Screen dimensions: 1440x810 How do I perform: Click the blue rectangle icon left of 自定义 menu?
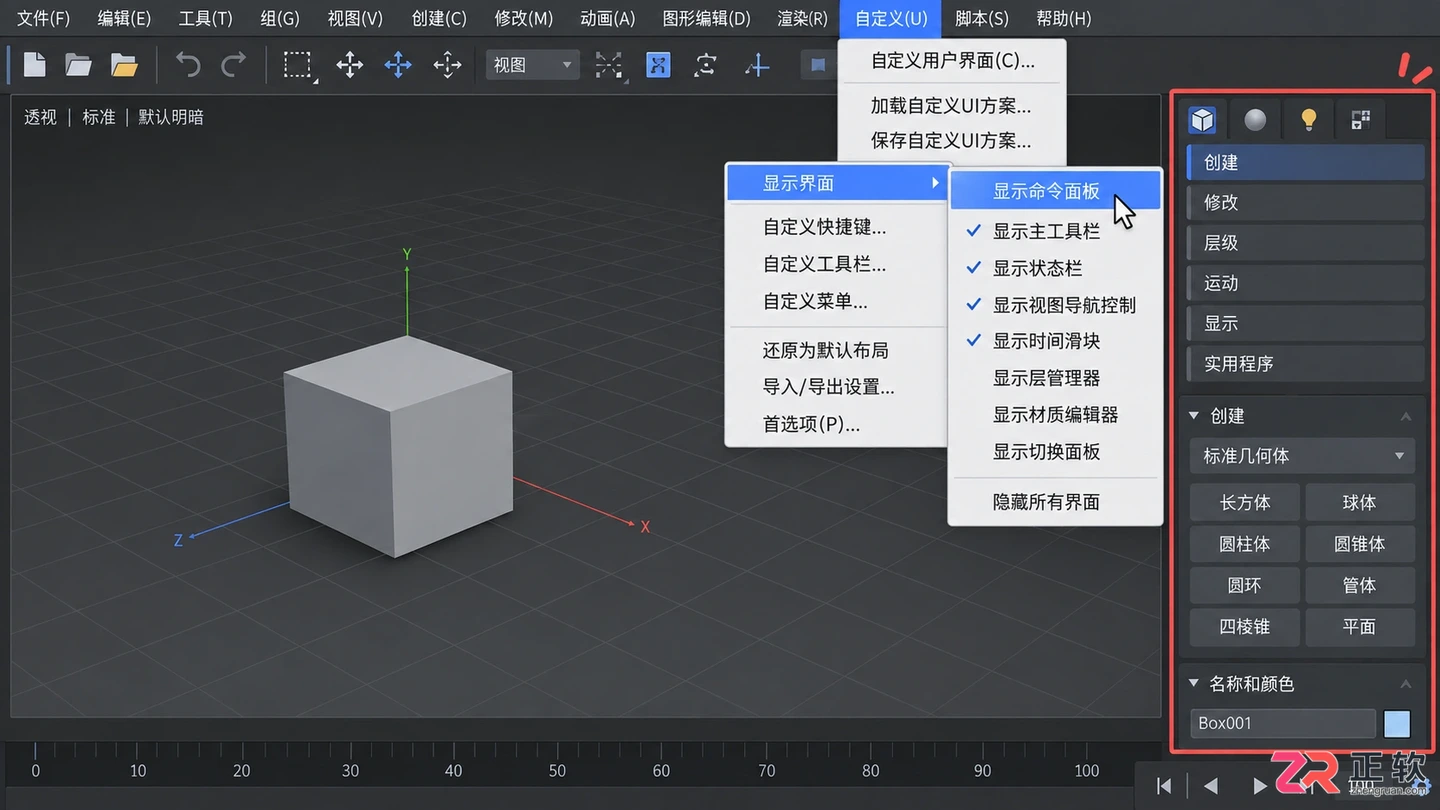click(818, 66)
